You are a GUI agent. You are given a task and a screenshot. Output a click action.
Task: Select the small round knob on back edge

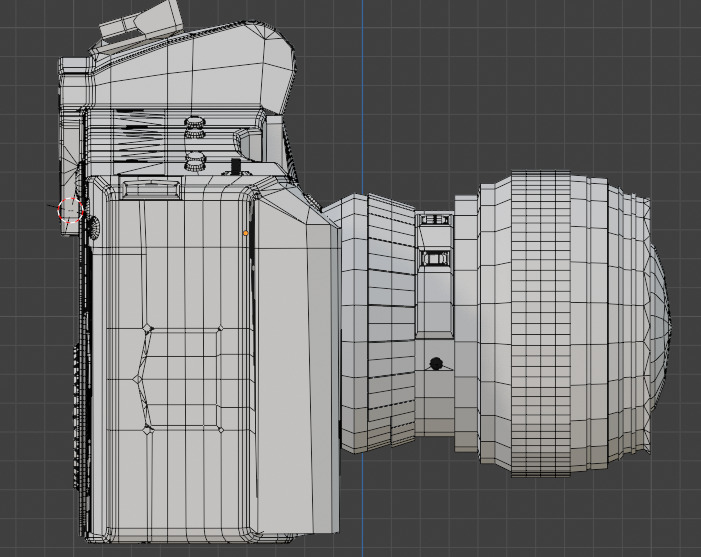pos(93,228)
